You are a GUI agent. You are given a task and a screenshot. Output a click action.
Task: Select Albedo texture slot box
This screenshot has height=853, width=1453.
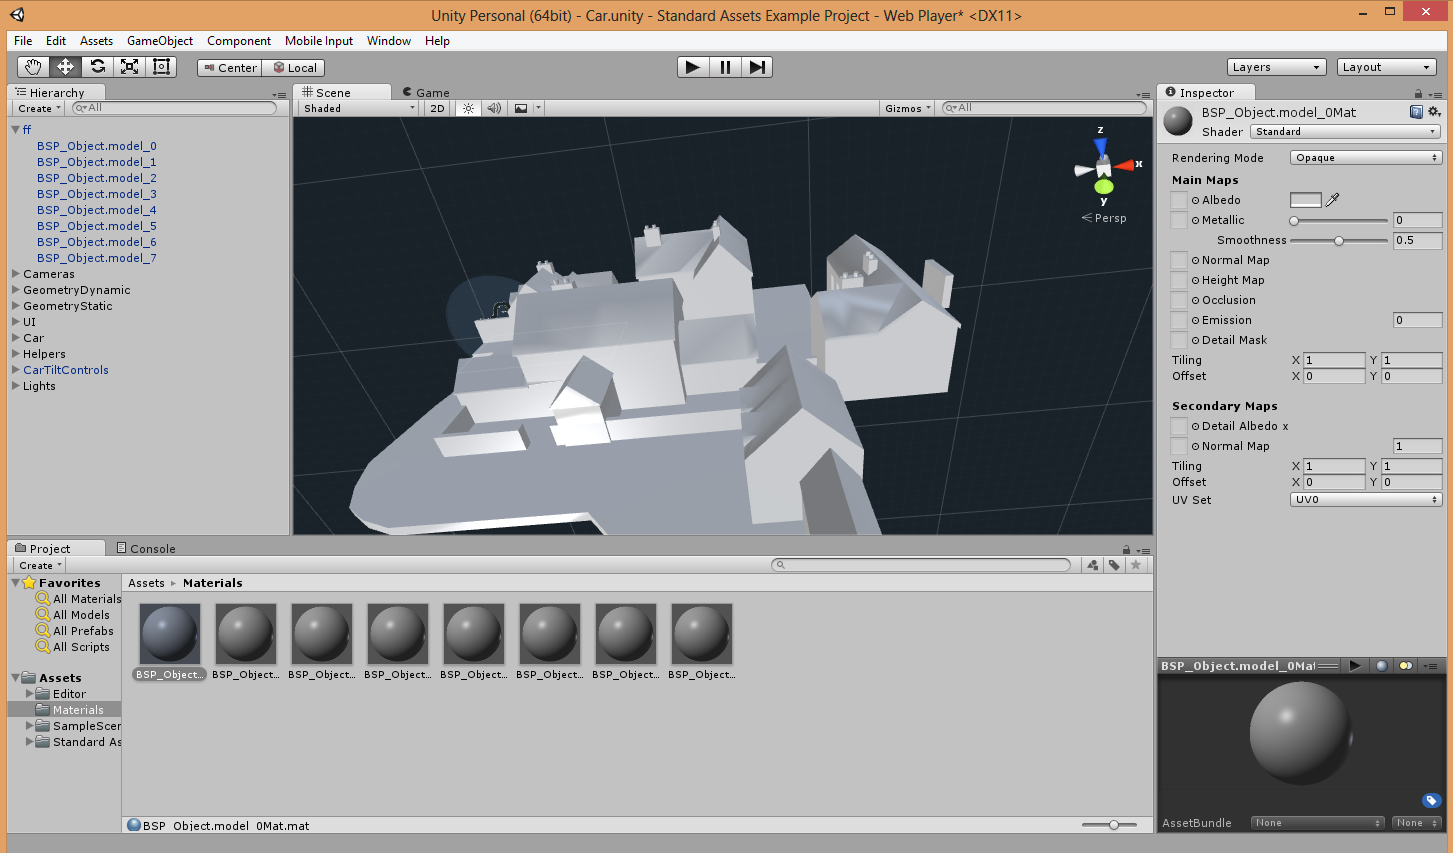click(1179, 200)
